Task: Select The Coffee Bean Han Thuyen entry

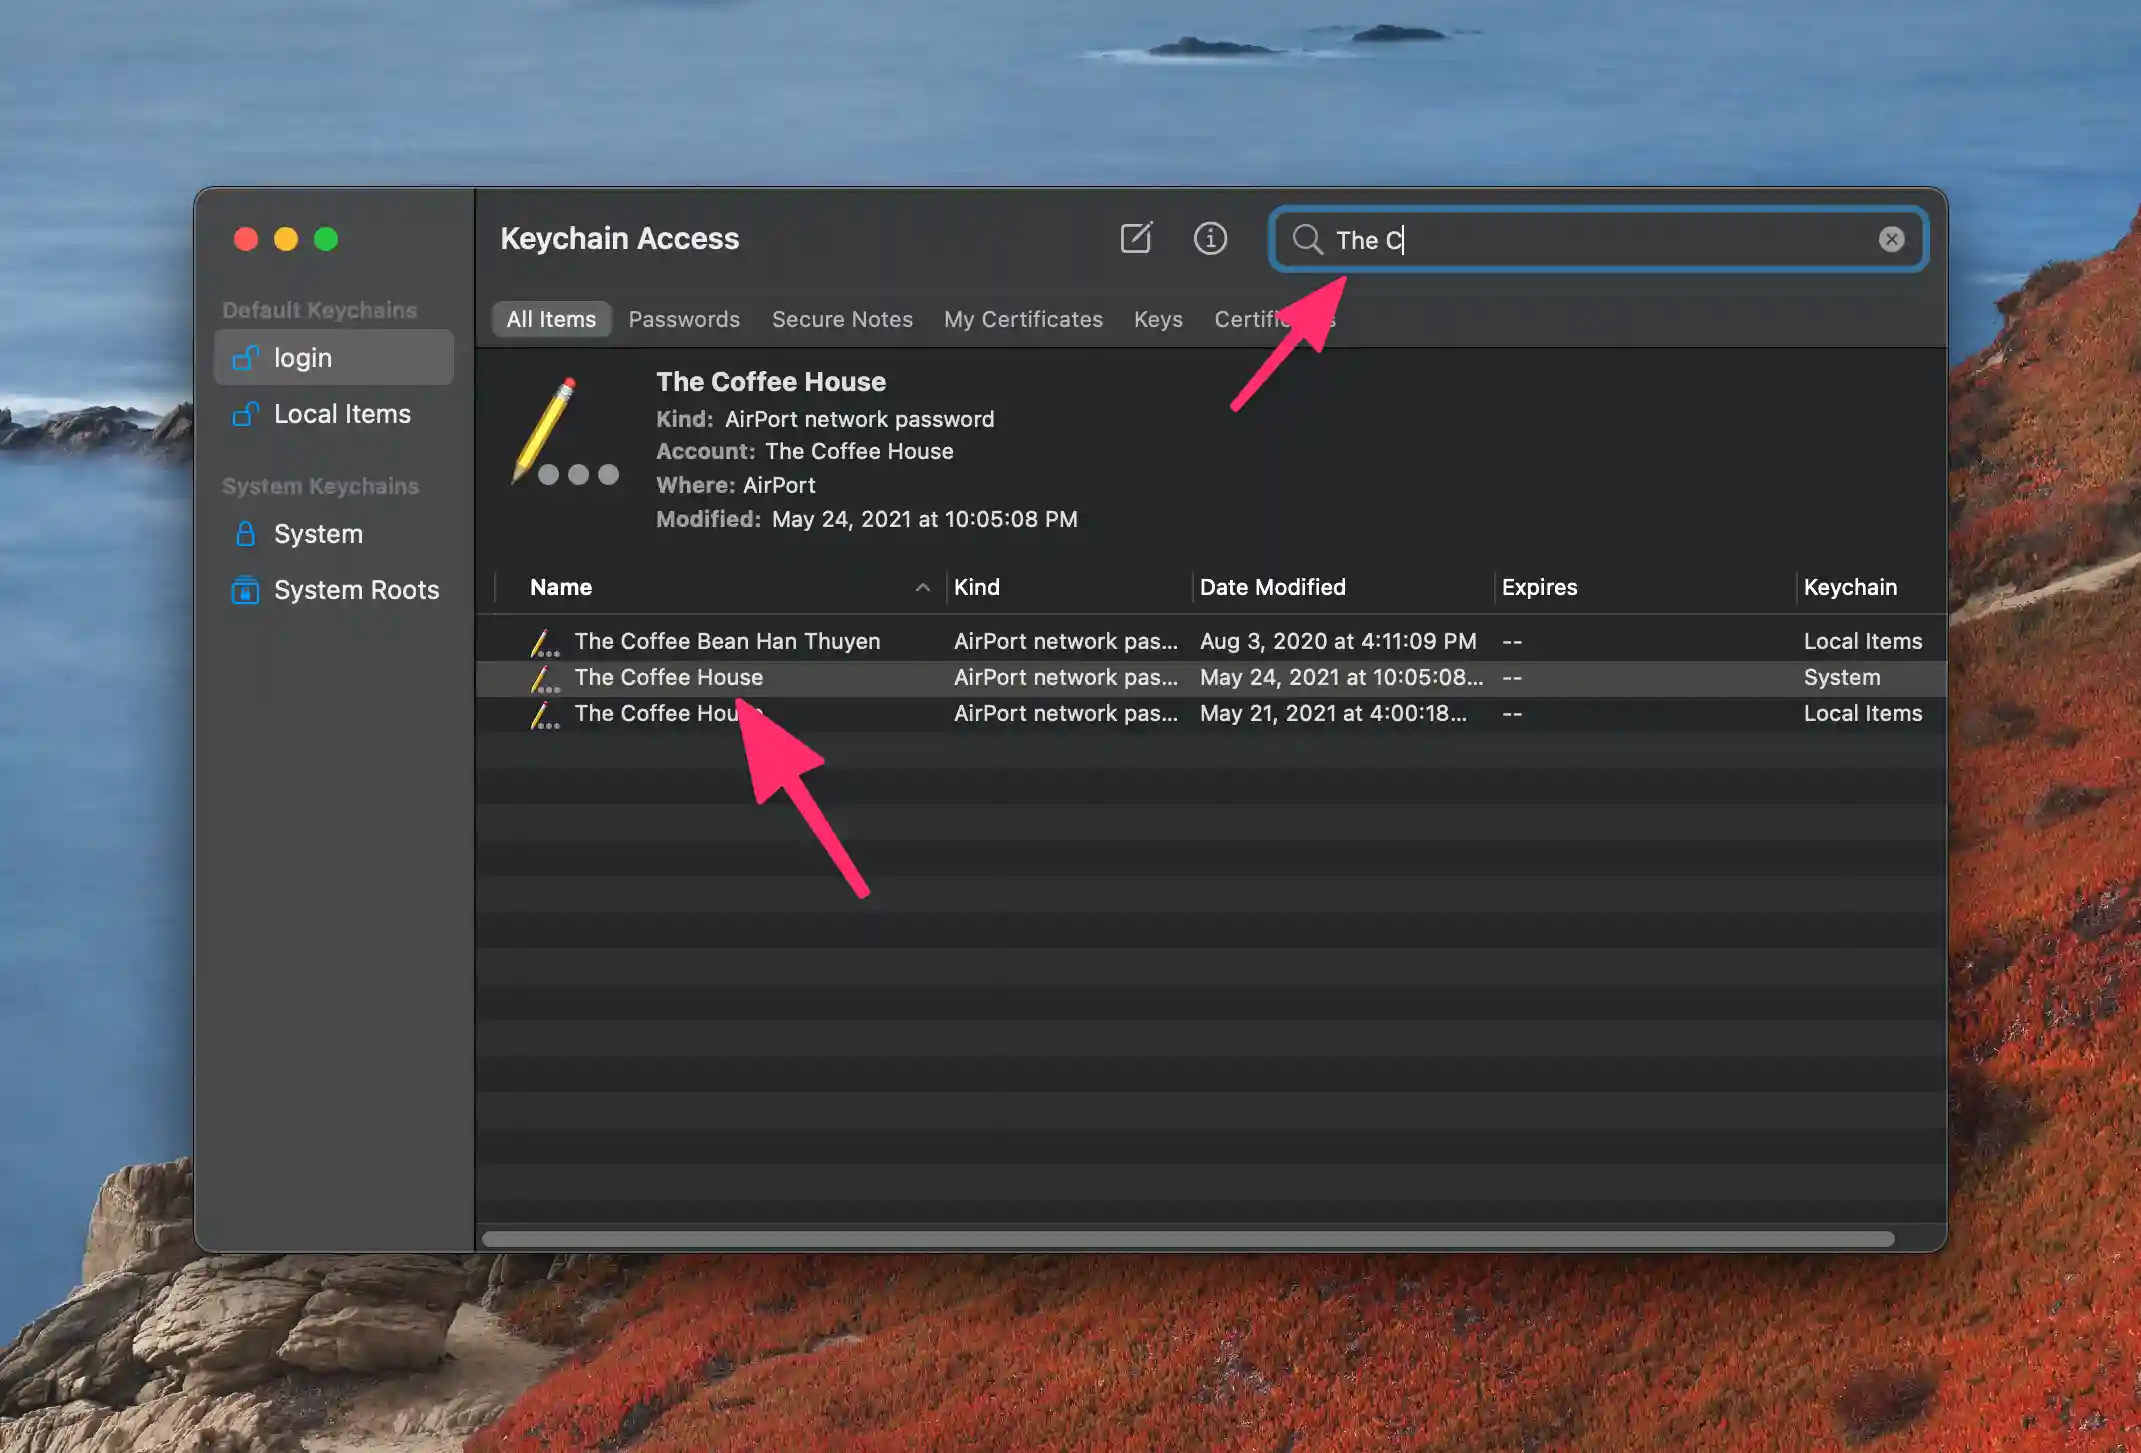Action: [727, 639]
